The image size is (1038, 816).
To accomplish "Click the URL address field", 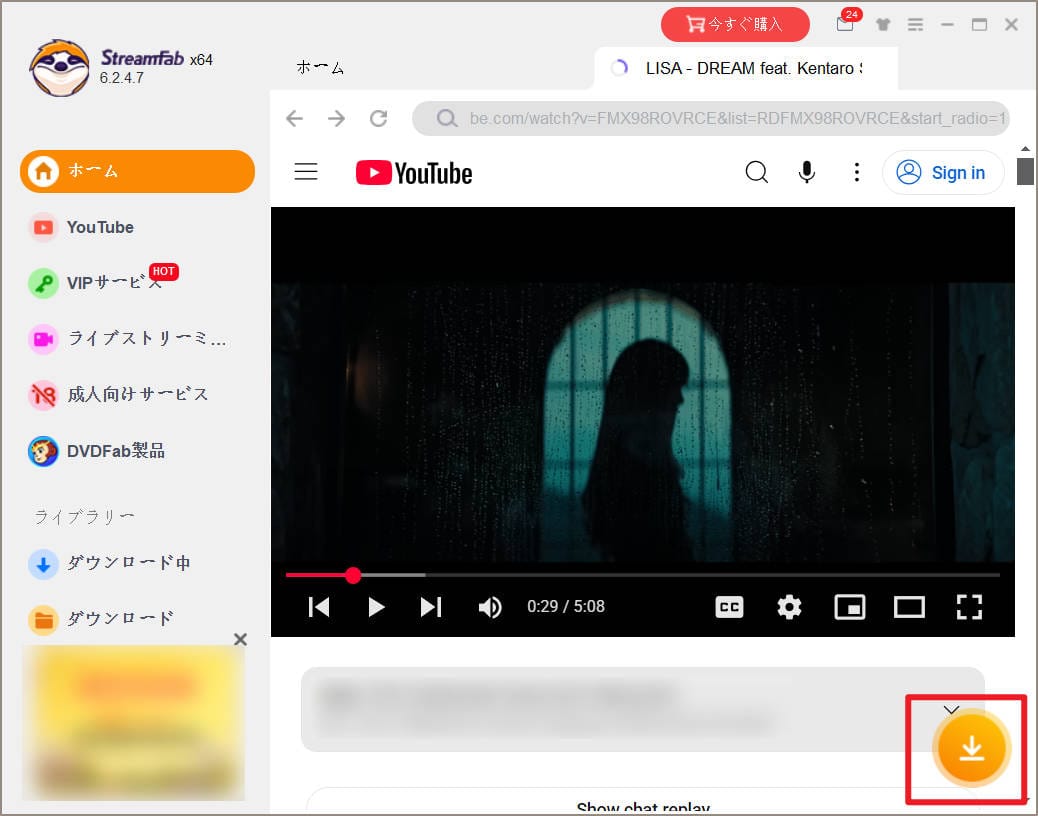I will [711, 118].
